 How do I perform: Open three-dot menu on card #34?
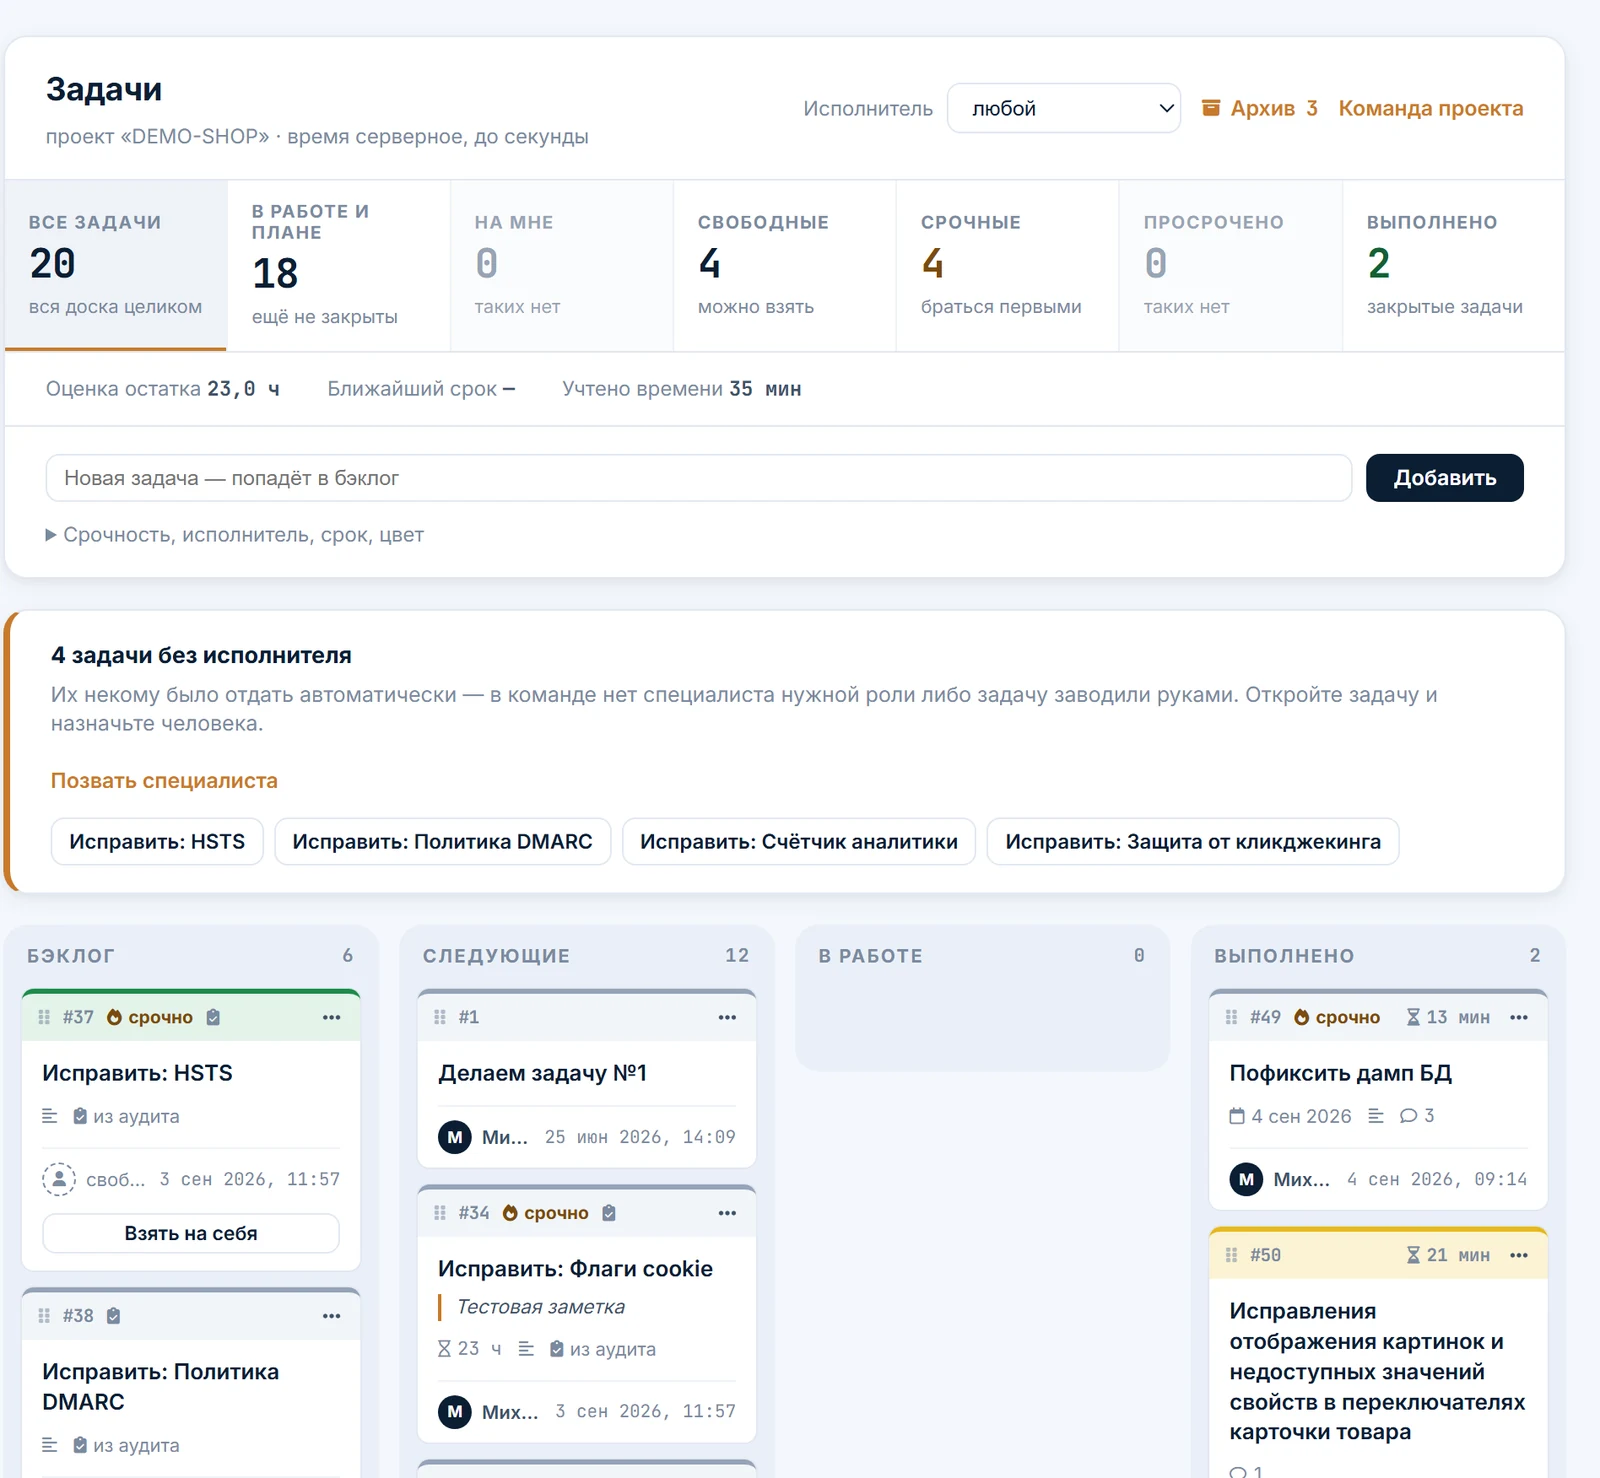(727, 1213)
